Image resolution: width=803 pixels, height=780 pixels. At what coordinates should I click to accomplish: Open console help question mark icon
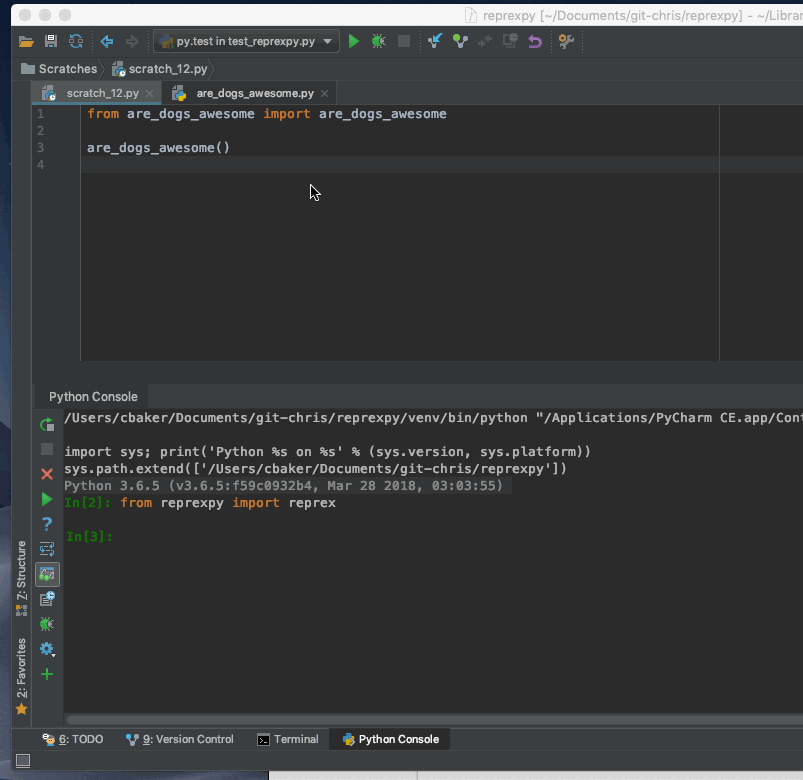coord(47,524)
